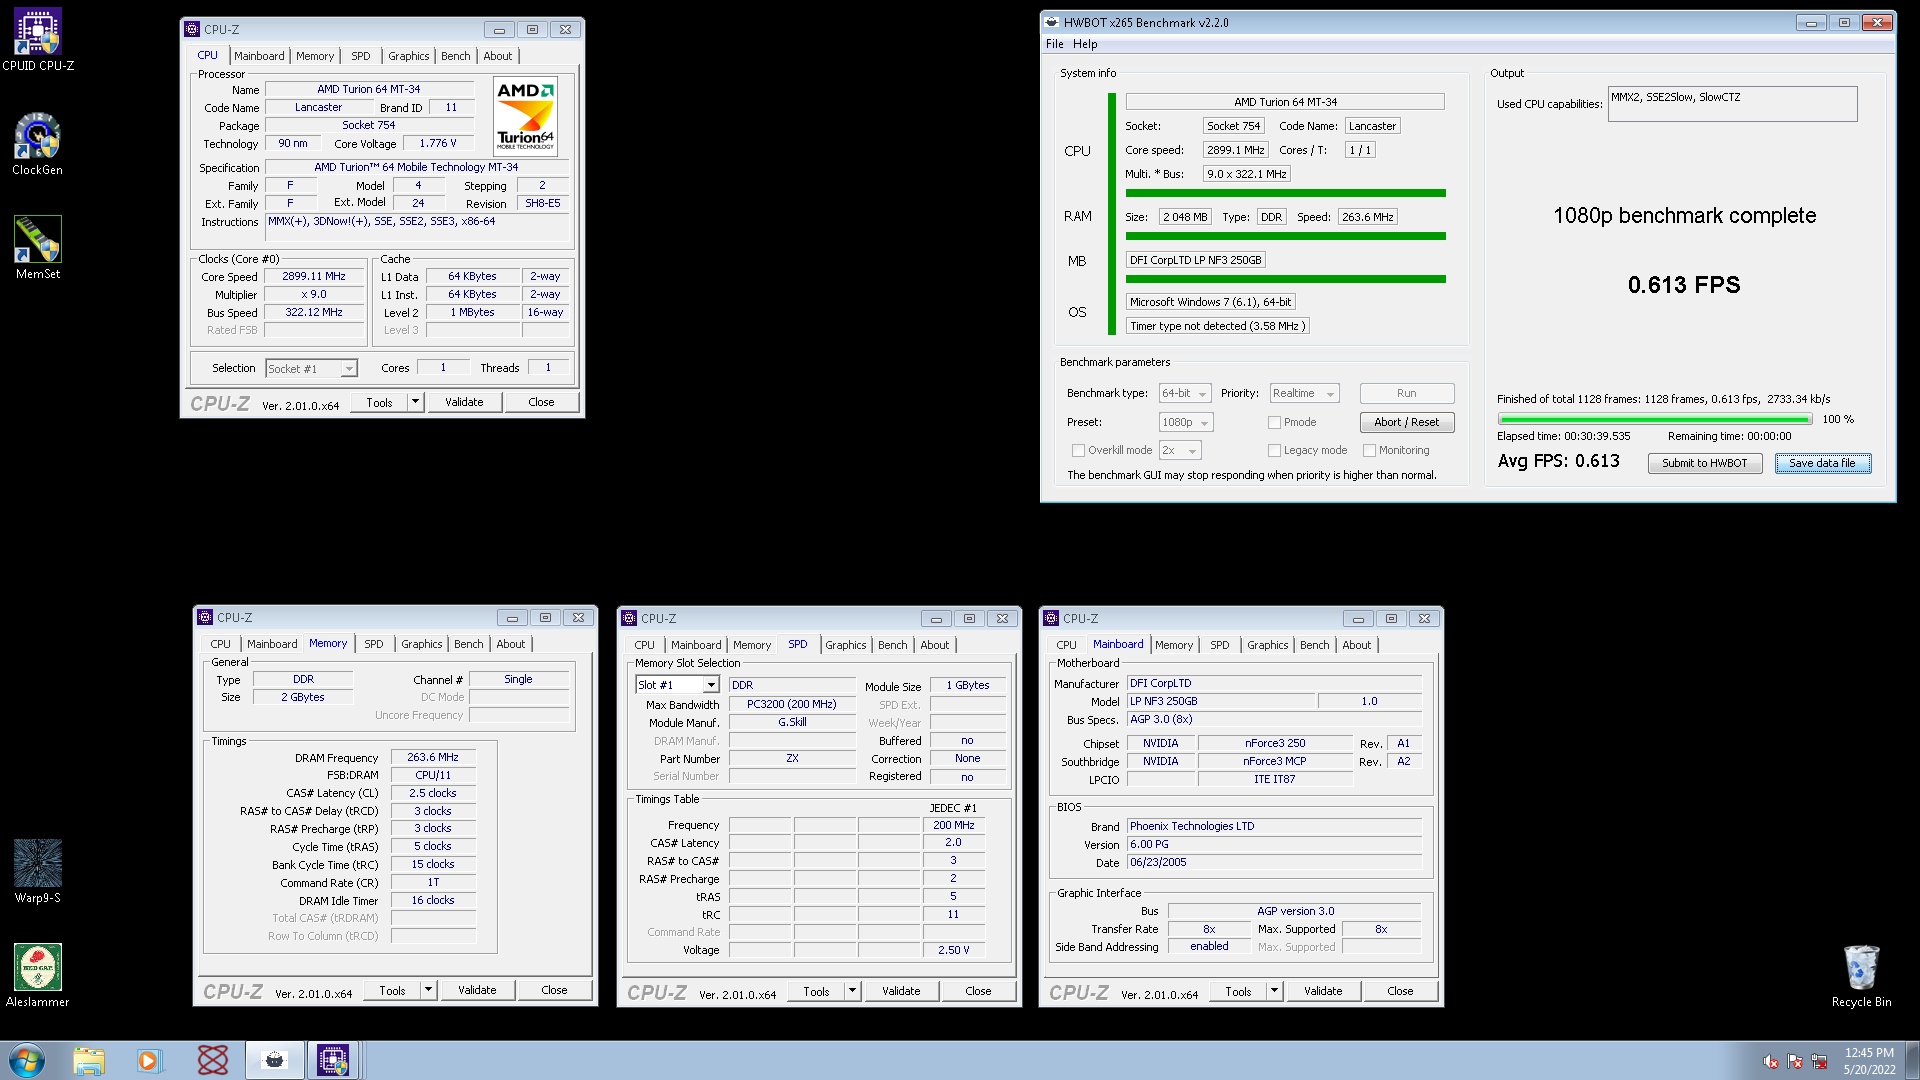The height and width of the screenshot is (1080, 1920).
Task: Click the HWBOT x265 title bar icon
Action: coord(1051,22)
